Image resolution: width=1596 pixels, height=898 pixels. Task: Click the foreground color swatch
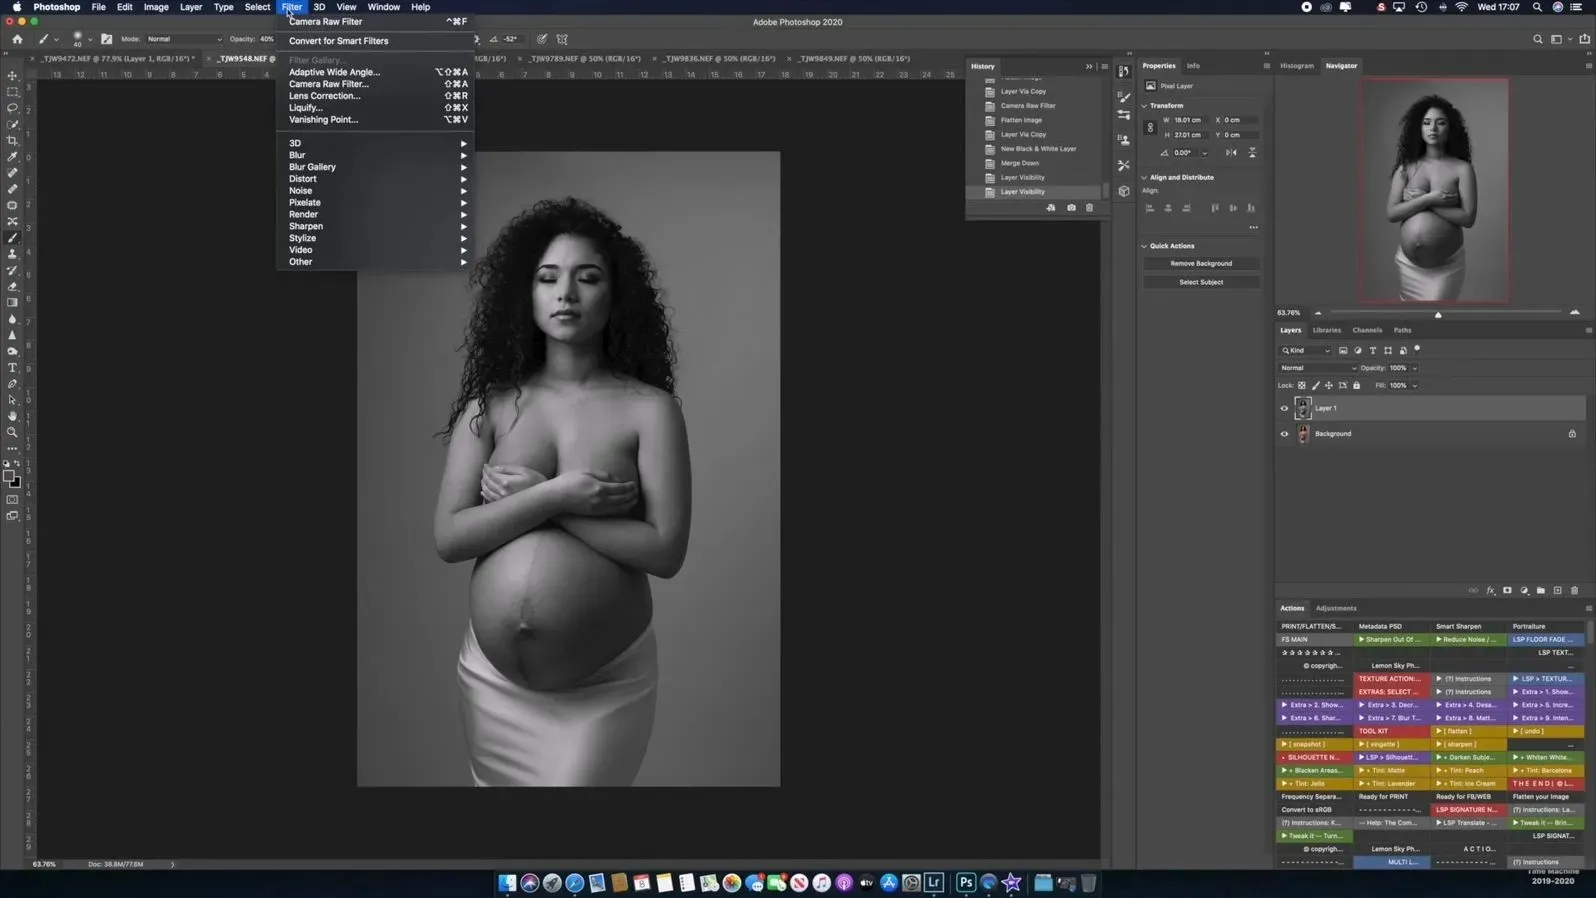pos(9,476)
